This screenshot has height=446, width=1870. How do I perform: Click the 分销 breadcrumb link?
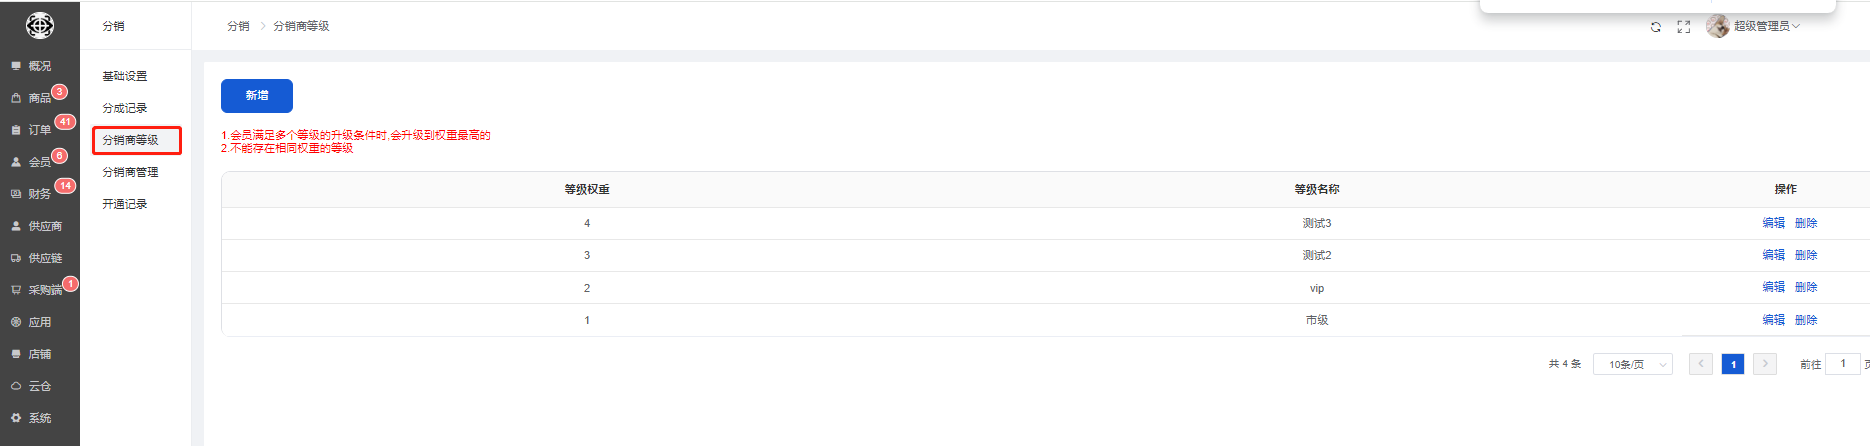(238, 26)
